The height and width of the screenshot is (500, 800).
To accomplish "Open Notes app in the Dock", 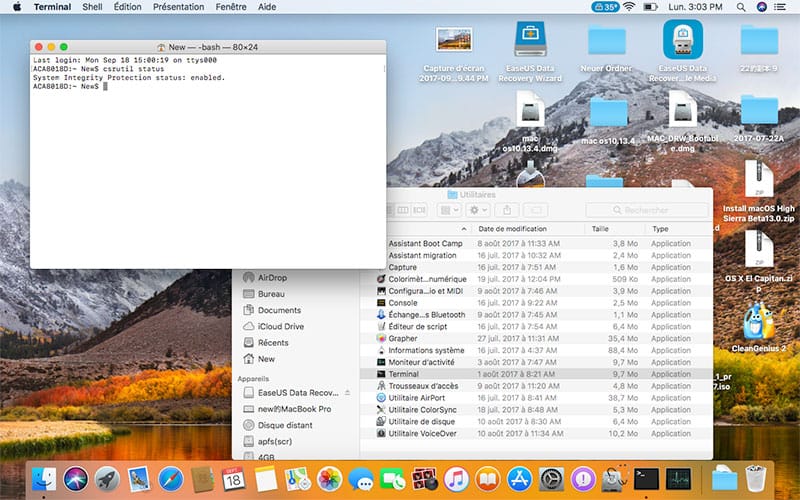I will click(265, 480).
